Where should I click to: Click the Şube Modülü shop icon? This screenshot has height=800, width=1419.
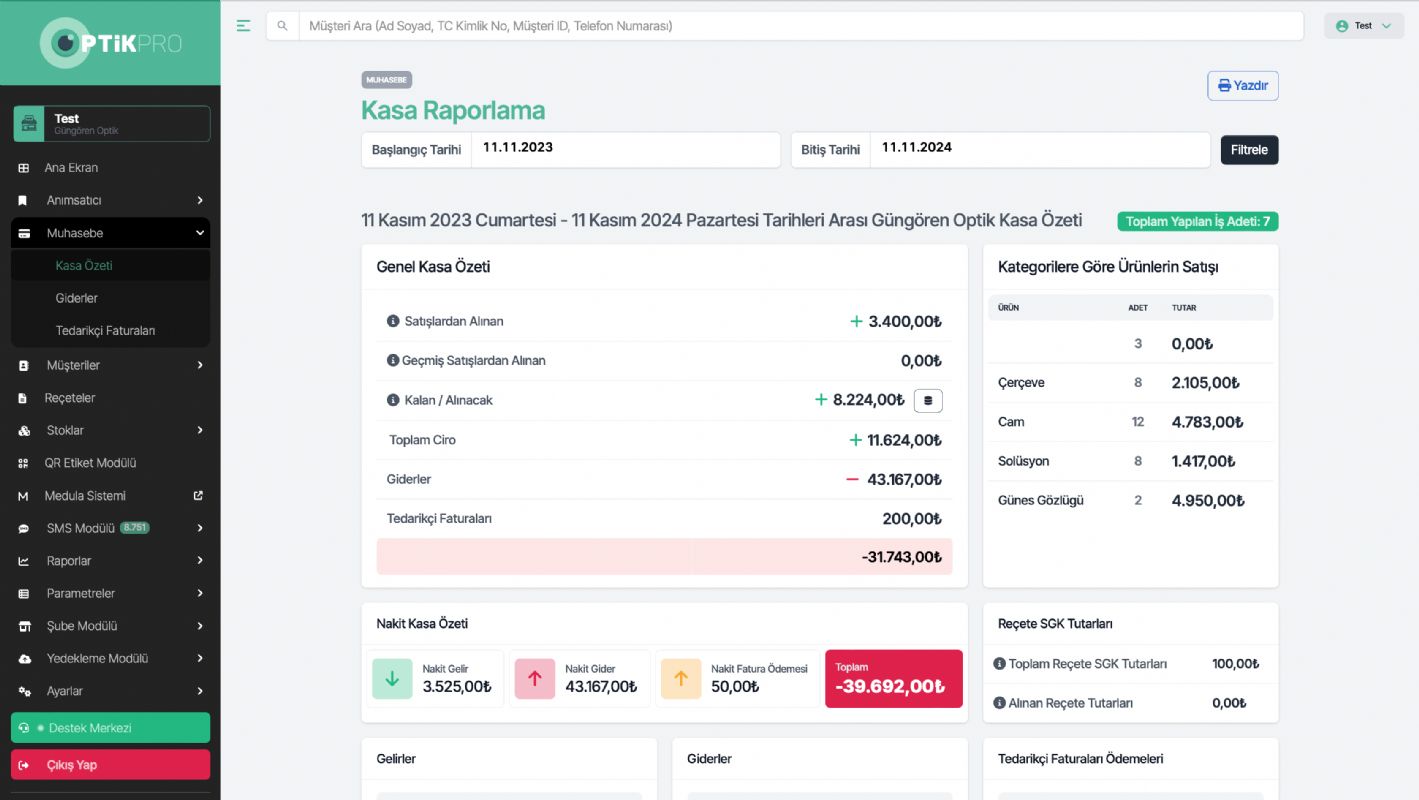25,626
